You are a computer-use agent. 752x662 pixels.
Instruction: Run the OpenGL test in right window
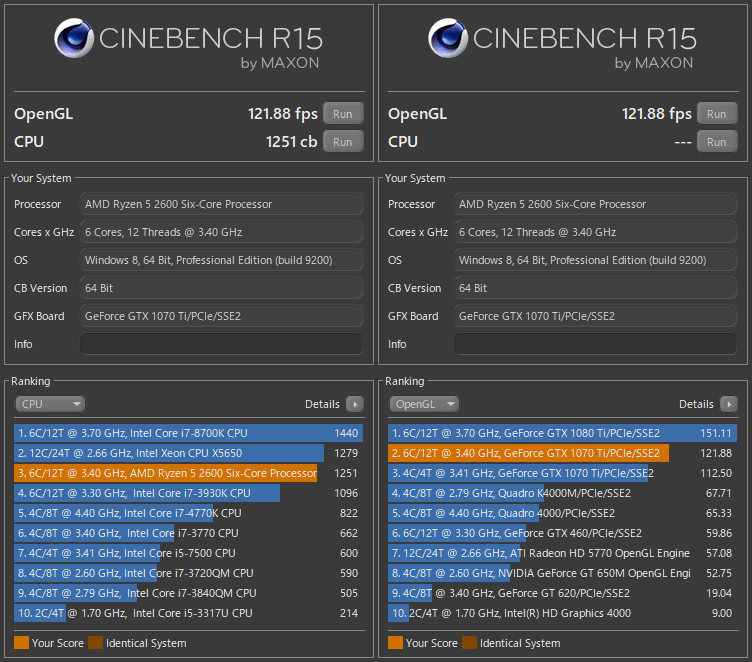click(x=717, y=114)
